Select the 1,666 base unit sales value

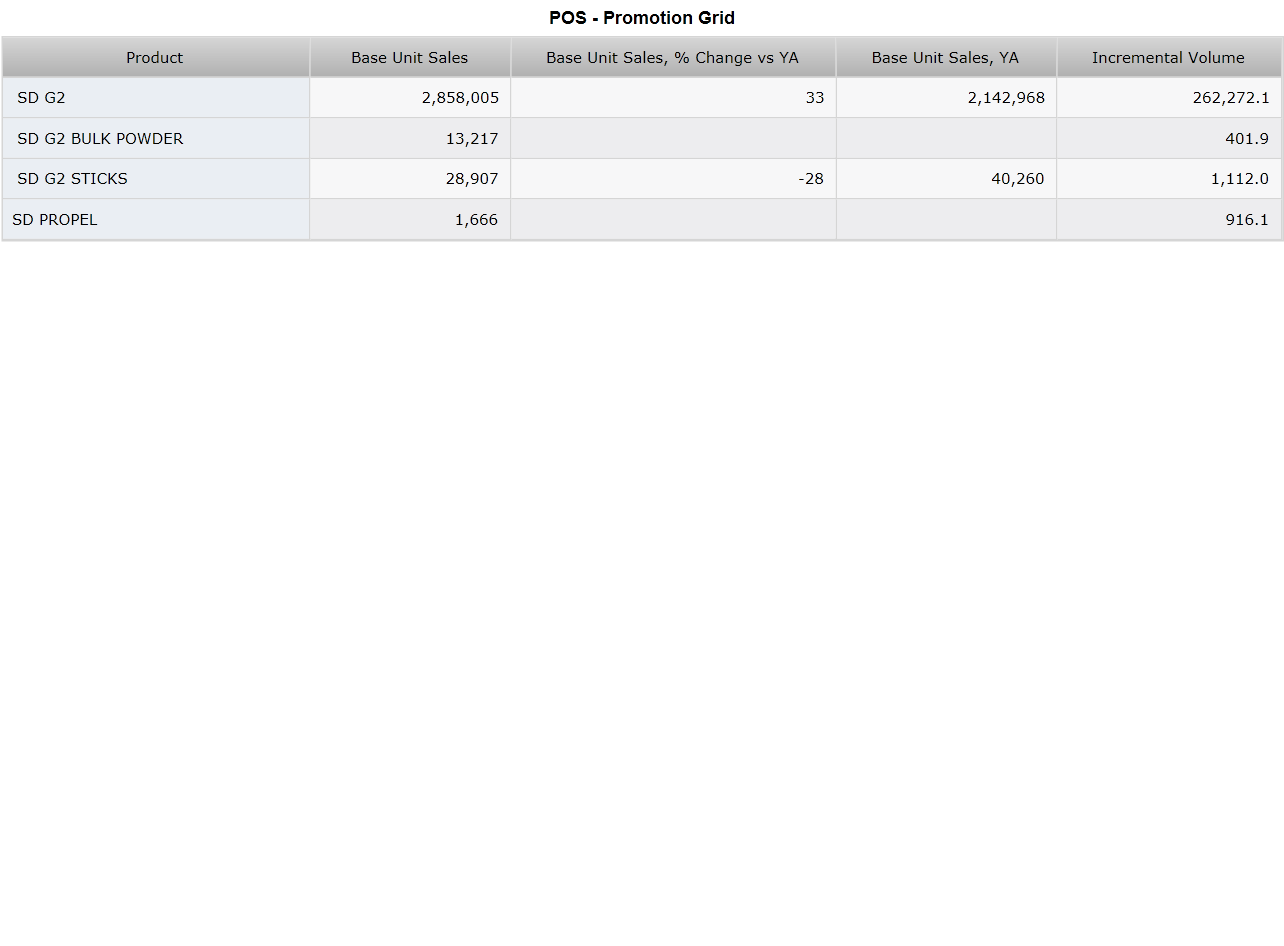point(476,219)
